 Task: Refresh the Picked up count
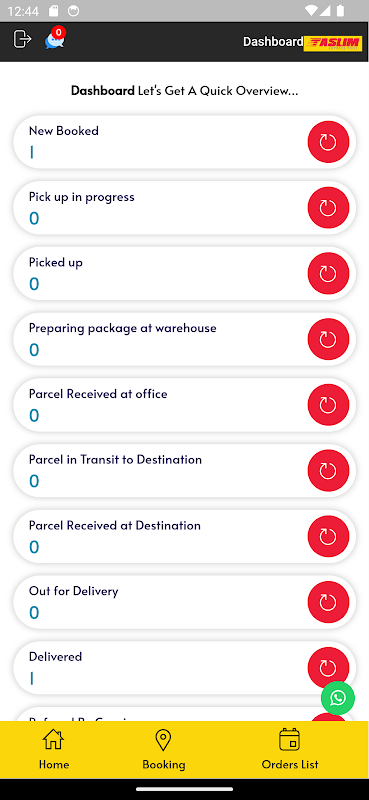[328, 273]
